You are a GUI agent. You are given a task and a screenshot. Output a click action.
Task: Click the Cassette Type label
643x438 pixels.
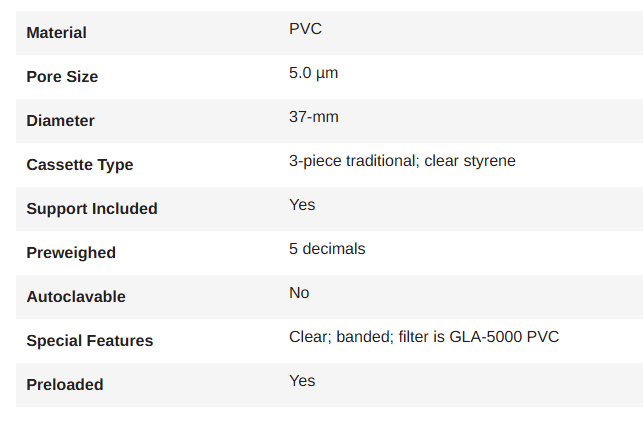80,165
